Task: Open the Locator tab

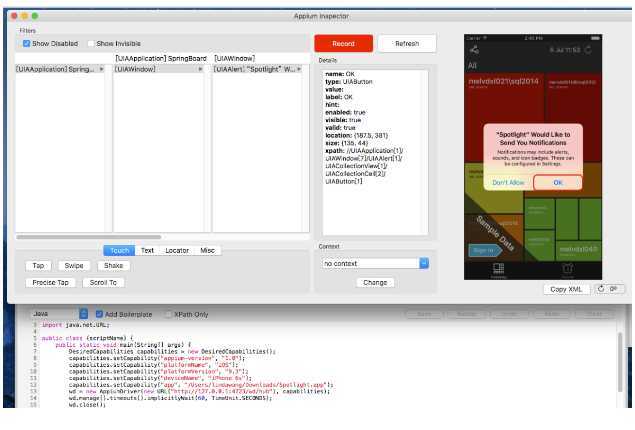Action: coord(177,251)
